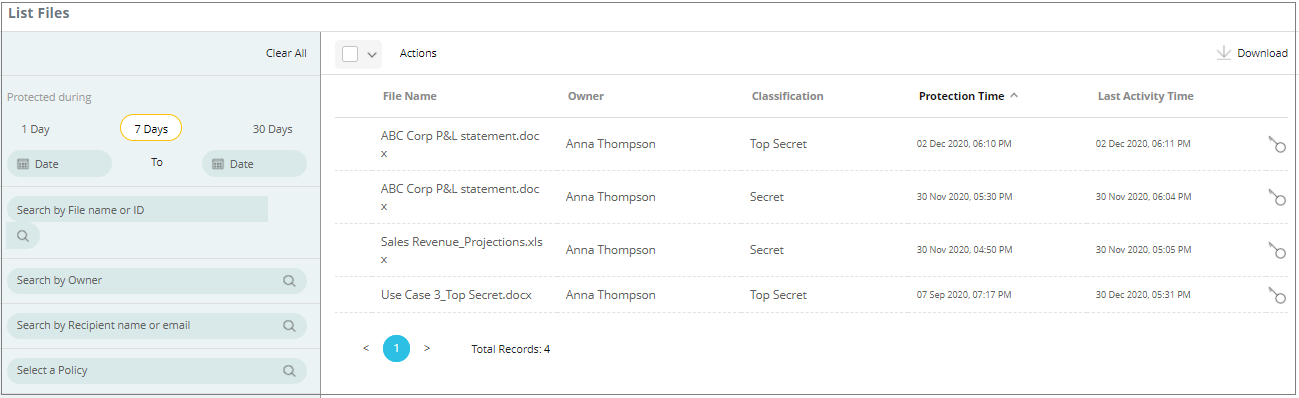1299x398 pixels.
Task: Open the tracking icon for the Top Secret ABC Corp file
Action: [1276, 144]
